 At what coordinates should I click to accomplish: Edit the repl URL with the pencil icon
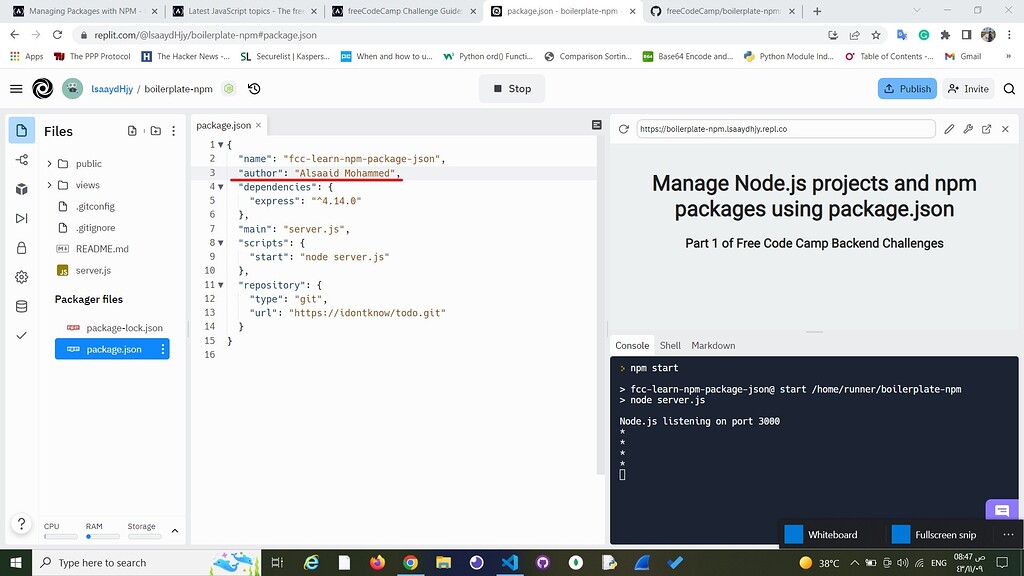(948, 129)
